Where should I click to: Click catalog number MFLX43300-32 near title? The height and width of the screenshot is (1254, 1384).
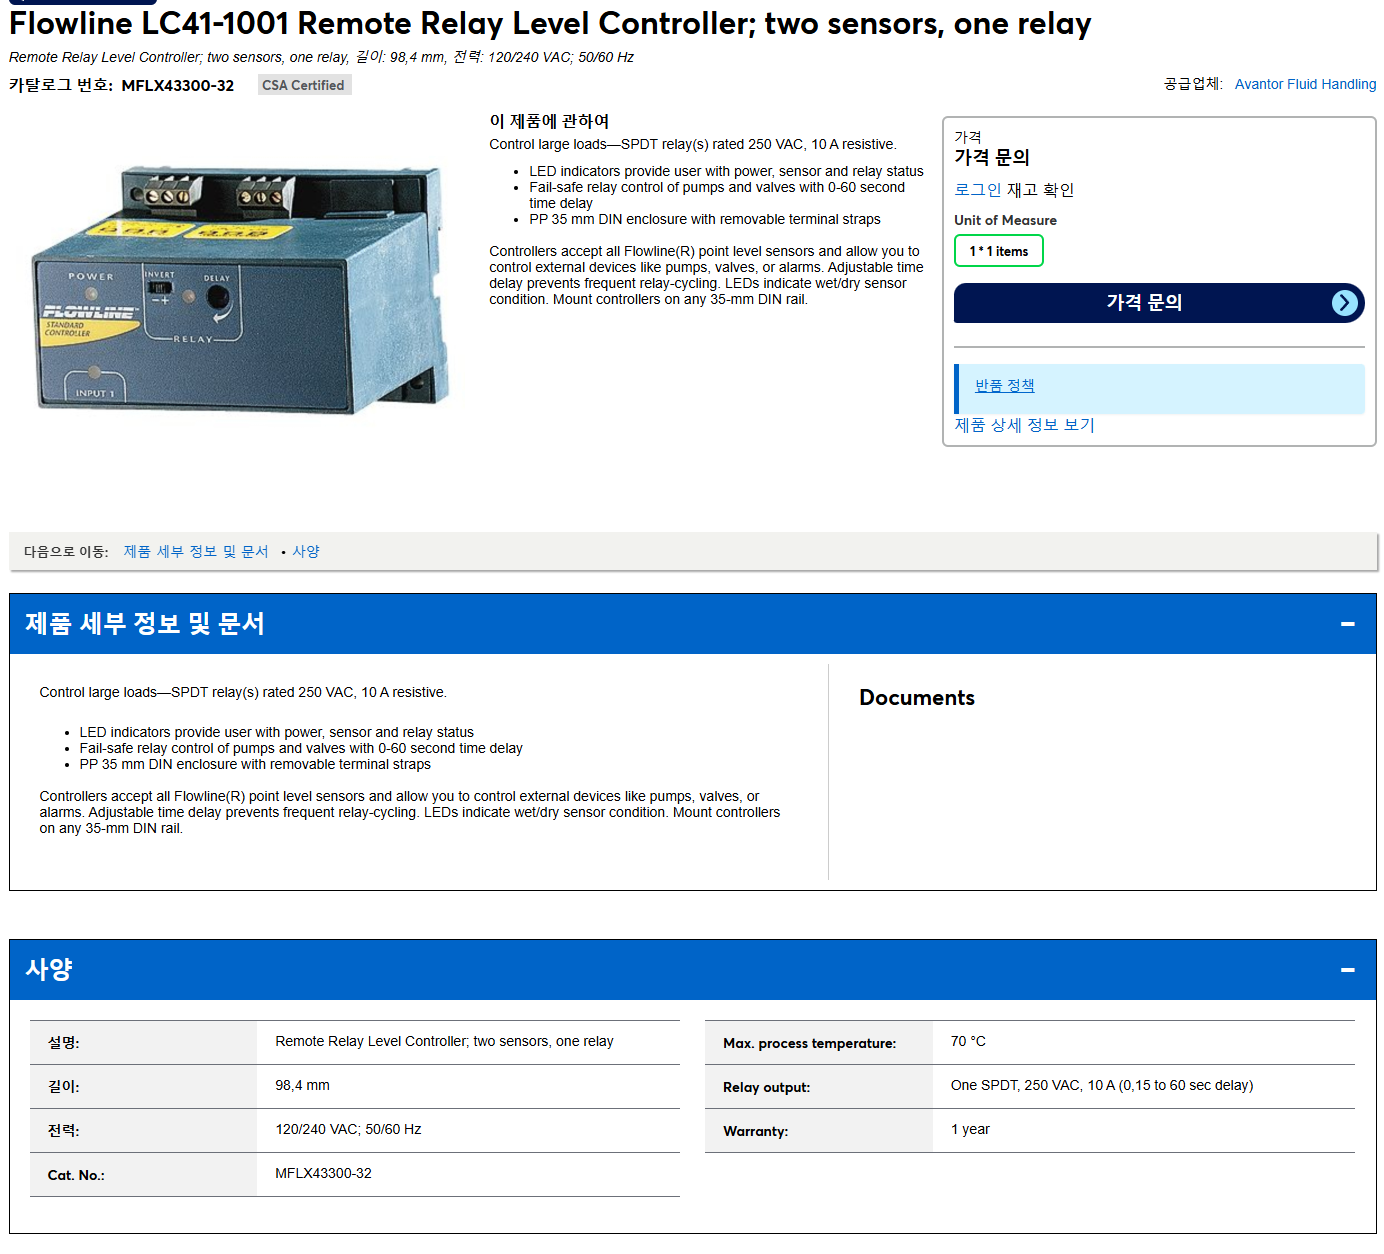(x=178, y=86)
